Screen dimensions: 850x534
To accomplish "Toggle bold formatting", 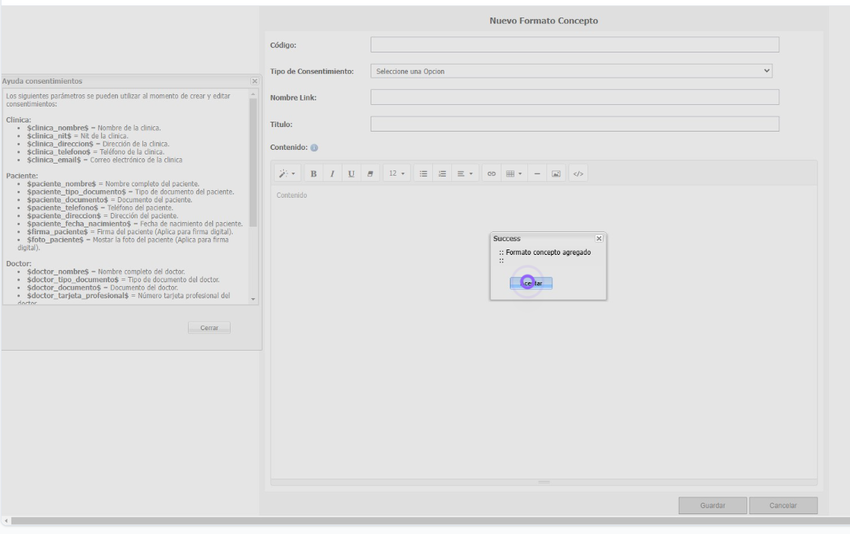I will pyautogui.click(x=313, y=173).
